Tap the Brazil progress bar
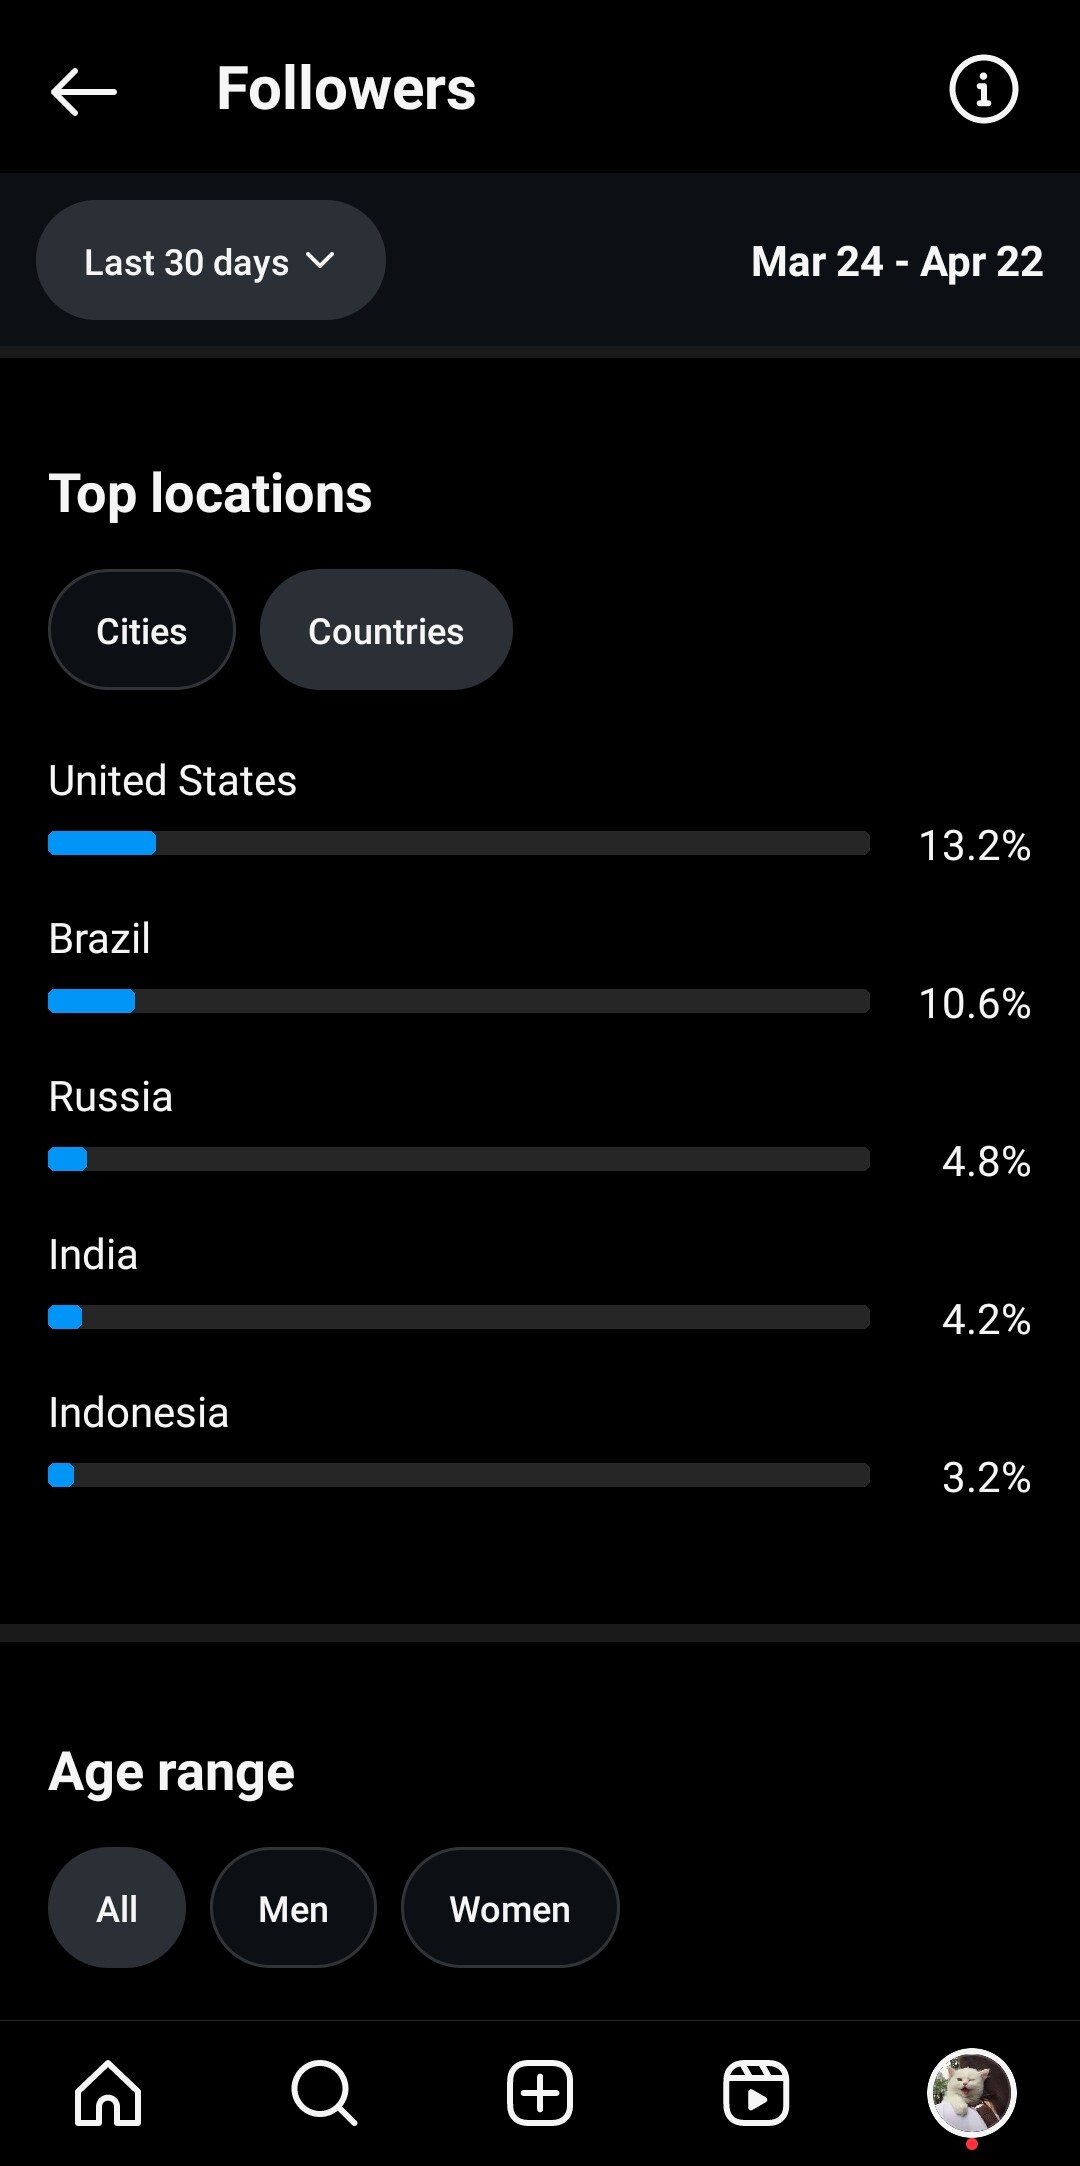 [459, 1001]
